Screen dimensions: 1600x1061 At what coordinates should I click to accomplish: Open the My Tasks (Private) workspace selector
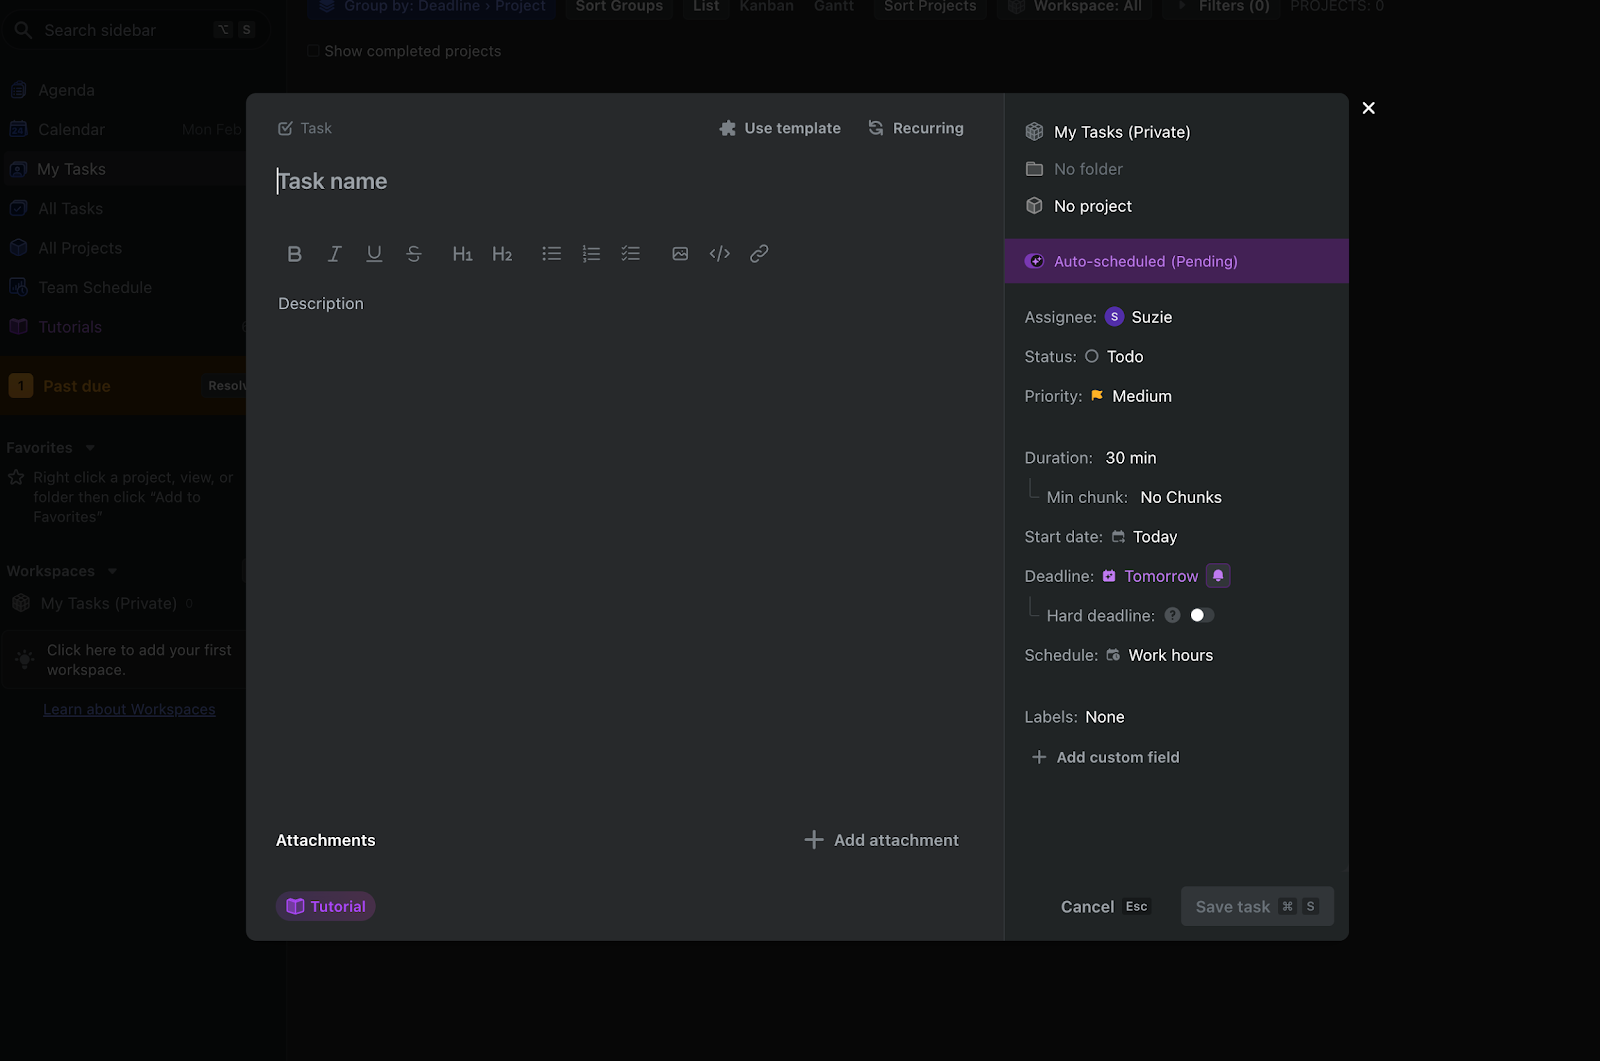pyautogui.click(x=1108, y=132)
